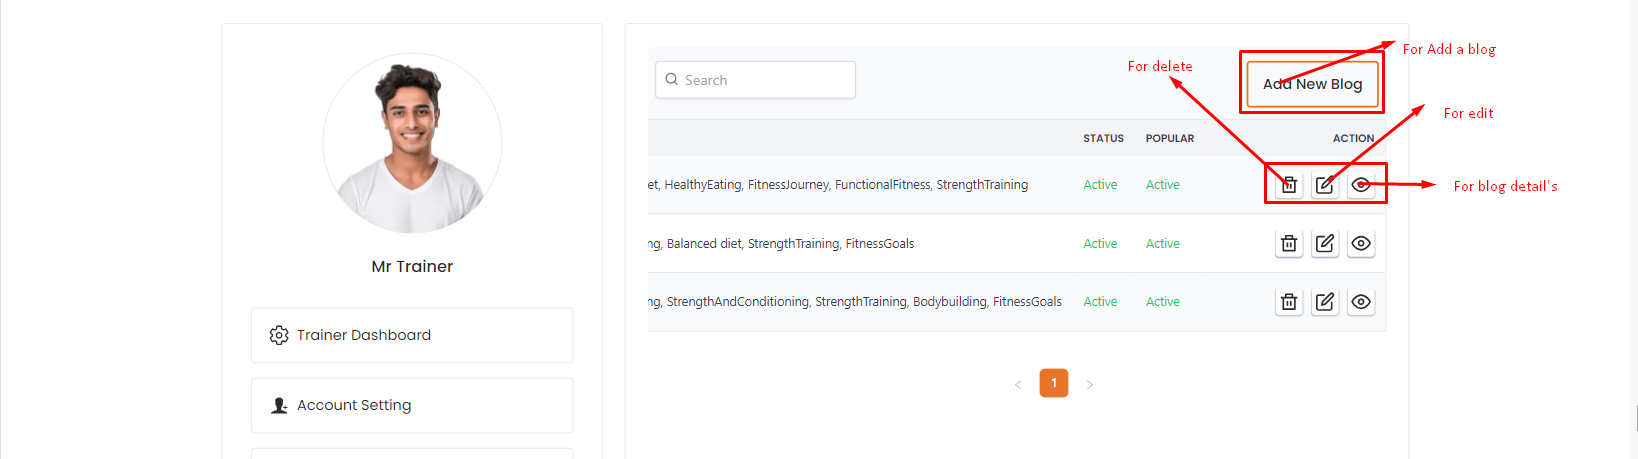This screenshot has width=1638, height=459.
Task: Click the gear icon beside Trainer Dashboard
Action: point(279,335)
